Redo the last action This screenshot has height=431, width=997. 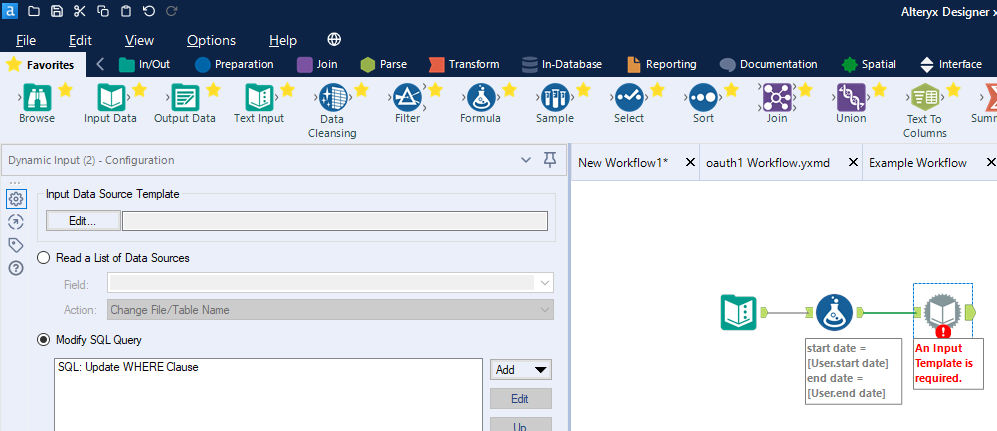[x=171, y=11]
